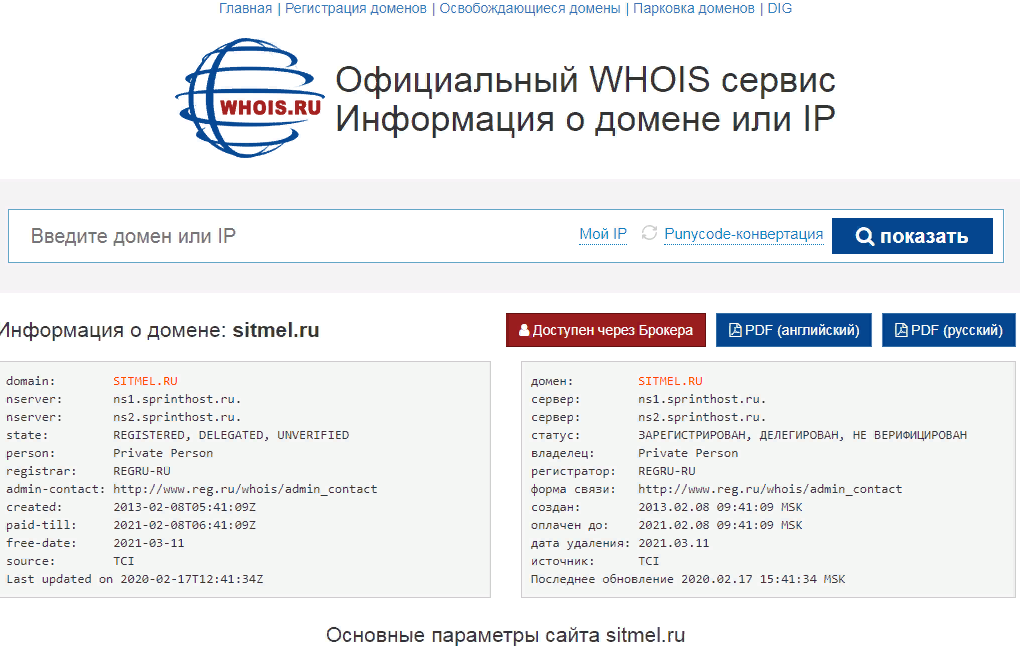Click ns2.sprinthost.ru. in second сервер: row
1020x649 pixels.
click(702, 417)
